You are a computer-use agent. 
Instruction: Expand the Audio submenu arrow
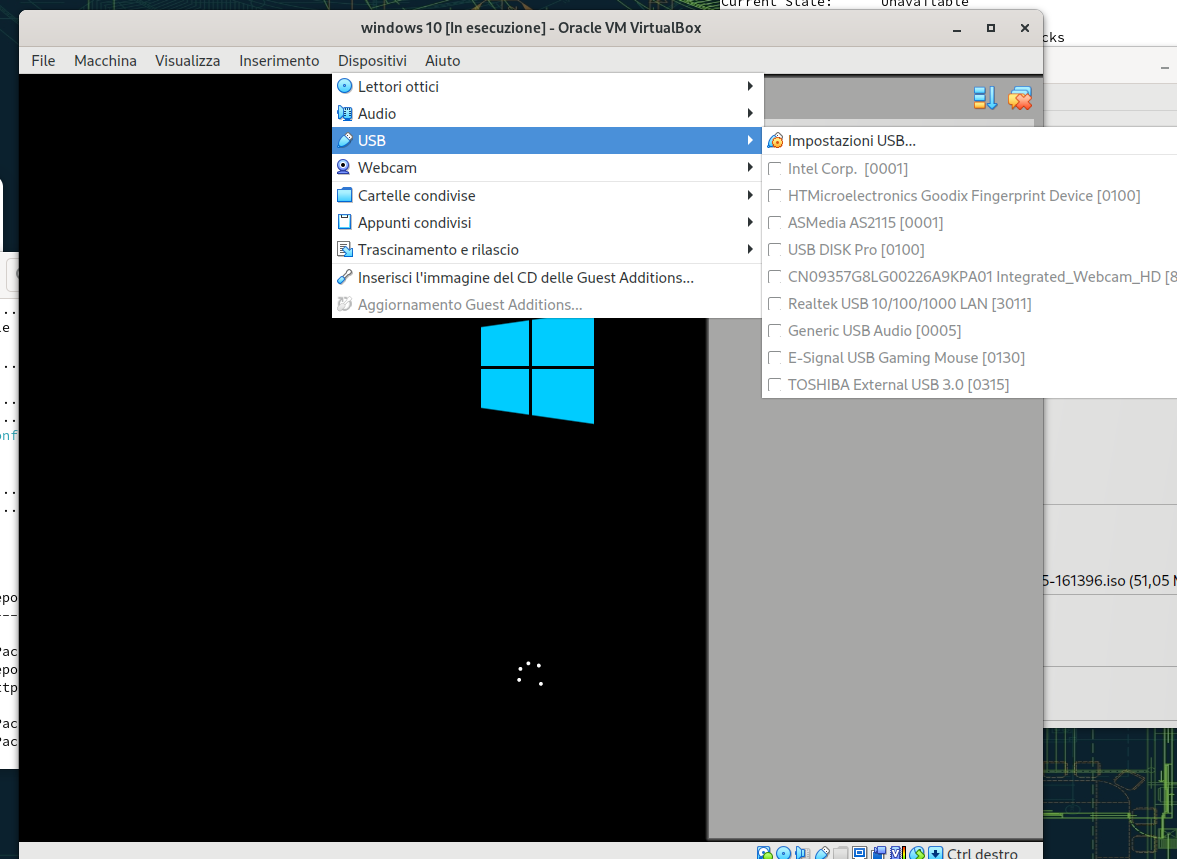click(x=750, y=113)
